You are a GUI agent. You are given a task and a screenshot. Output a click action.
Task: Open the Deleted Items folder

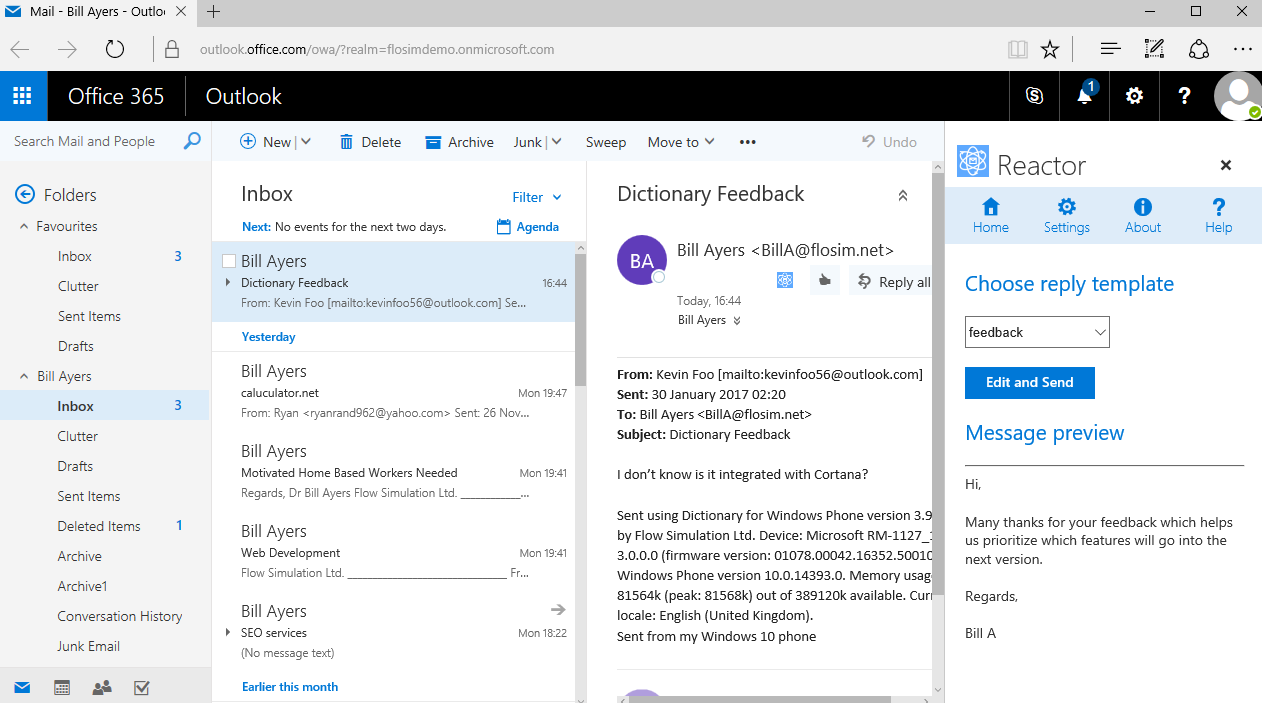point(99,526)
